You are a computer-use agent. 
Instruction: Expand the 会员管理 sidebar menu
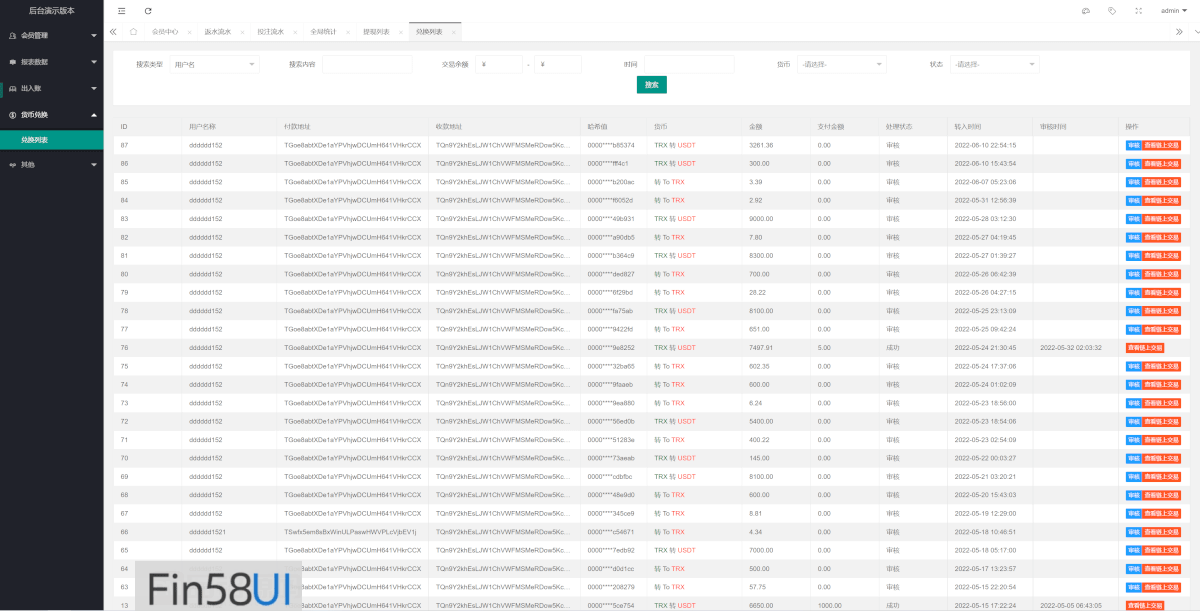(x=51, y=35)
